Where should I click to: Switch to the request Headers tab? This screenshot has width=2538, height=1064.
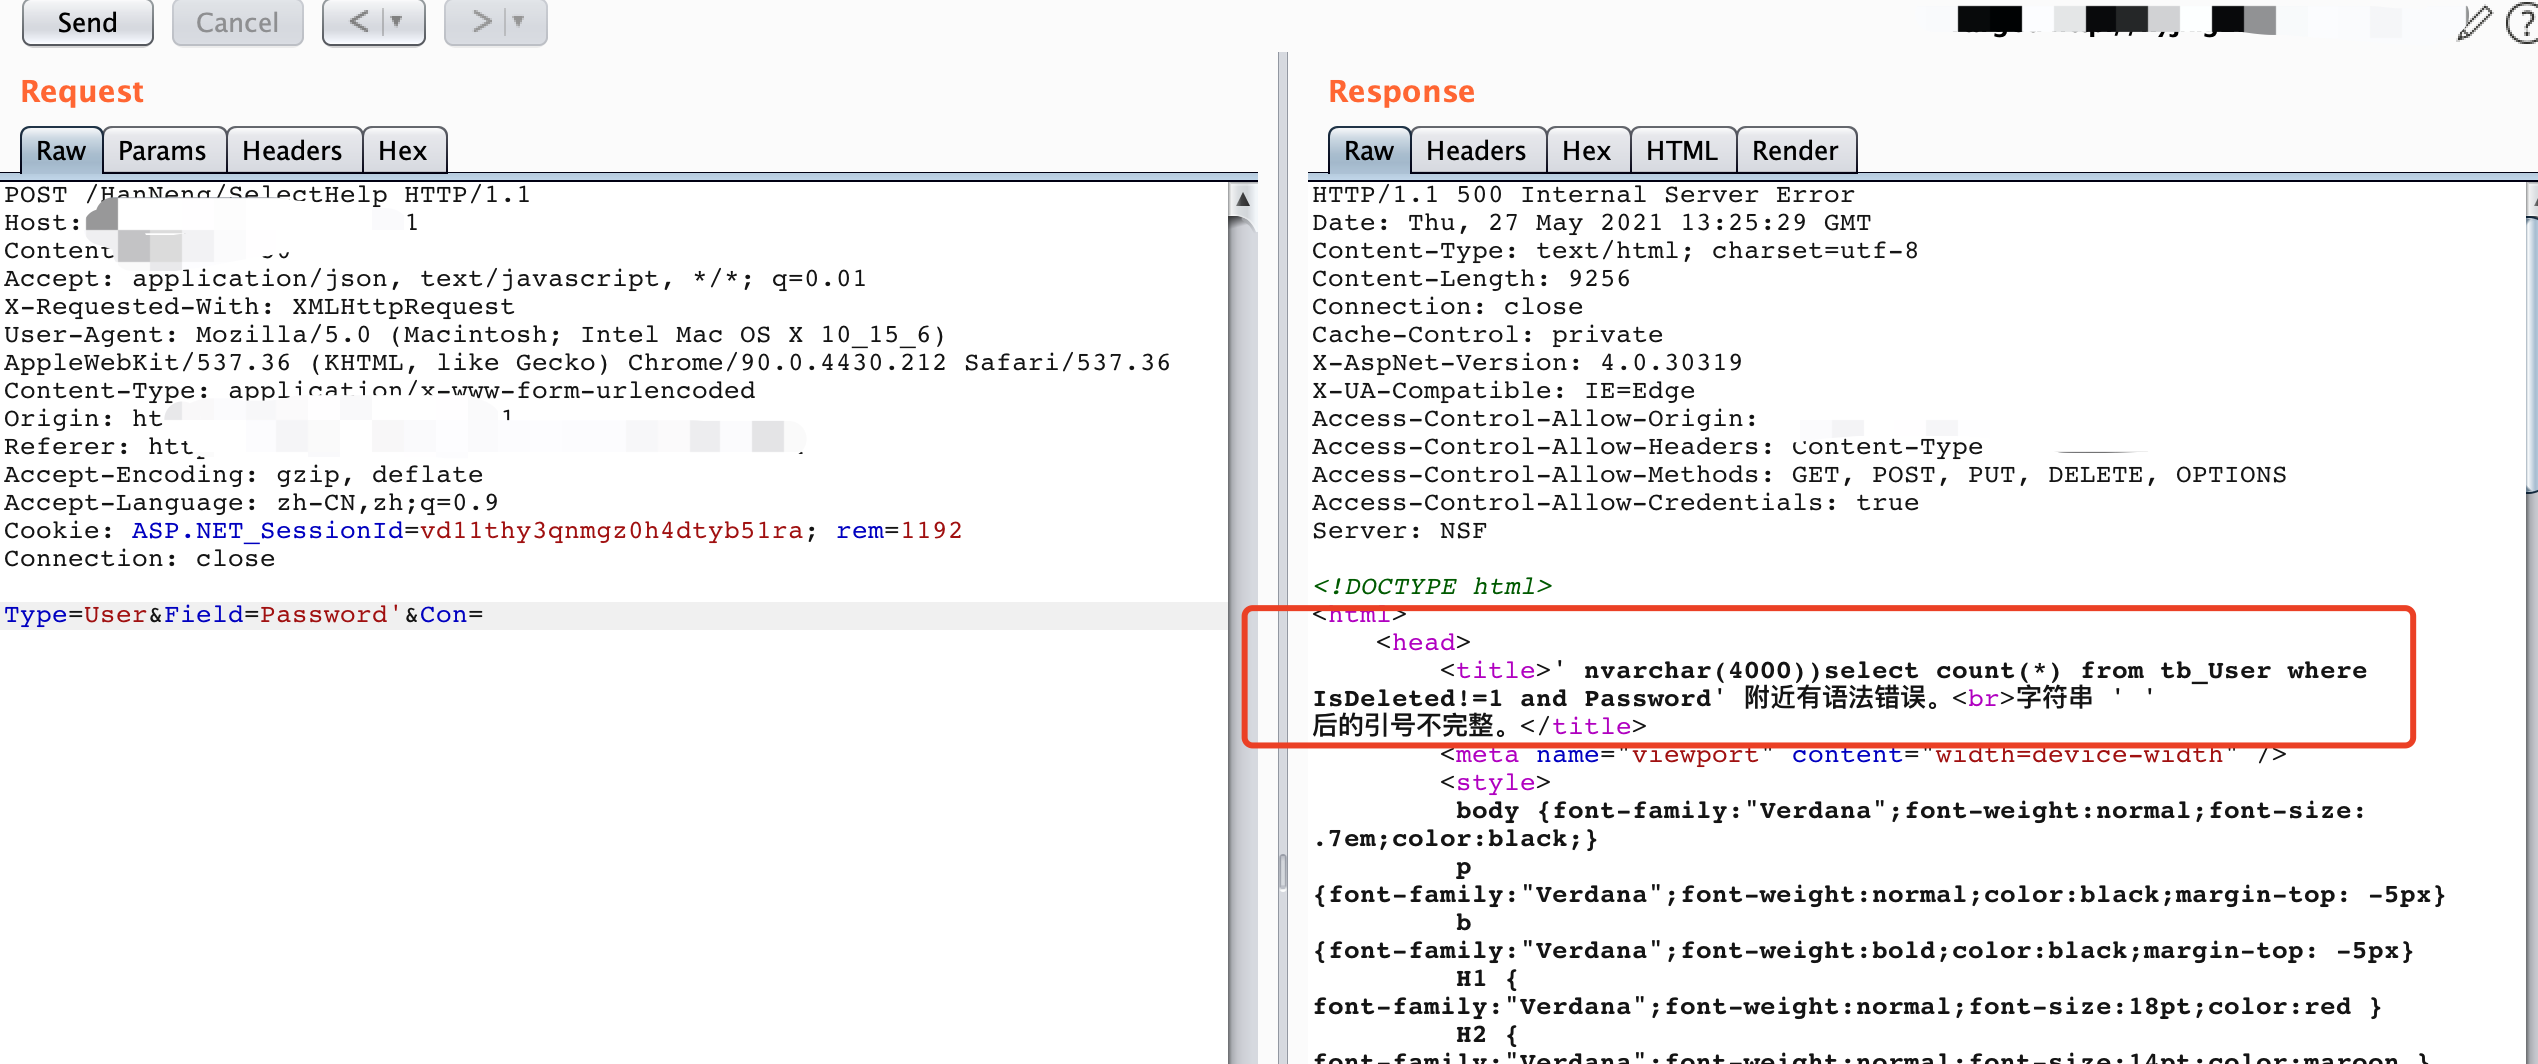point(292,150)
